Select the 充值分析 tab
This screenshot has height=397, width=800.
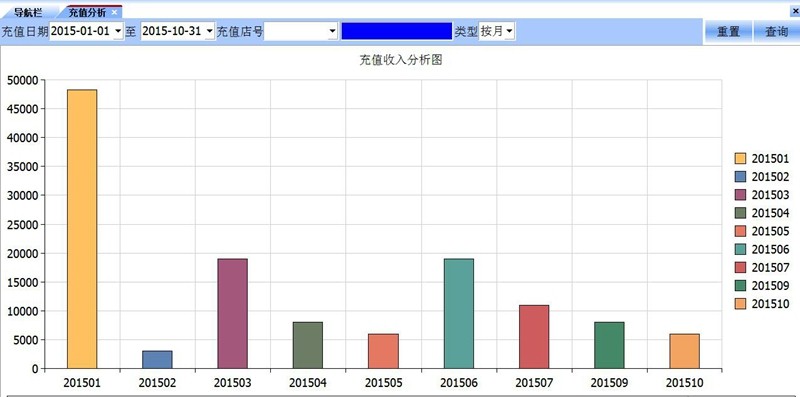tap(87, 12)
